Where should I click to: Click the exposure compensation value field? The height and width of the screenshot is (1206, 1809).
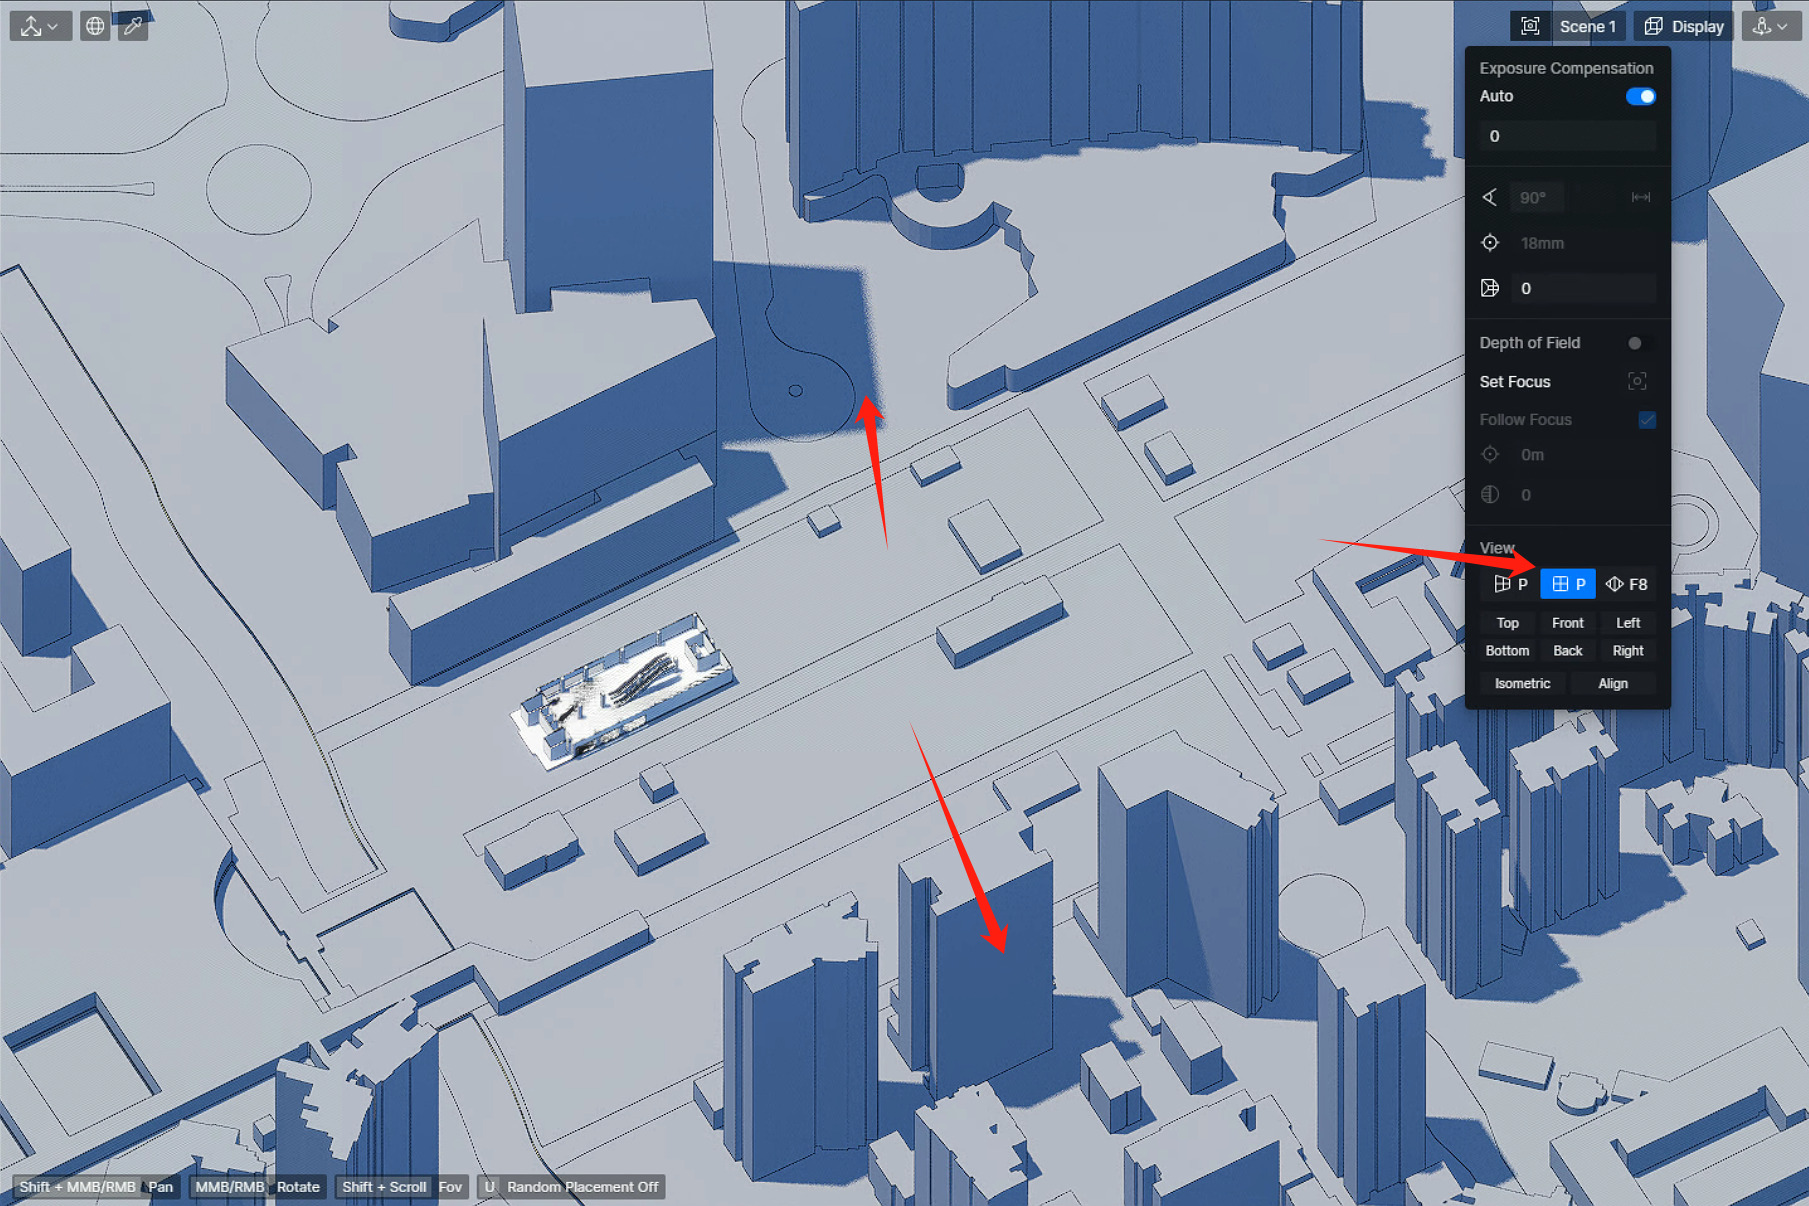1566,136
